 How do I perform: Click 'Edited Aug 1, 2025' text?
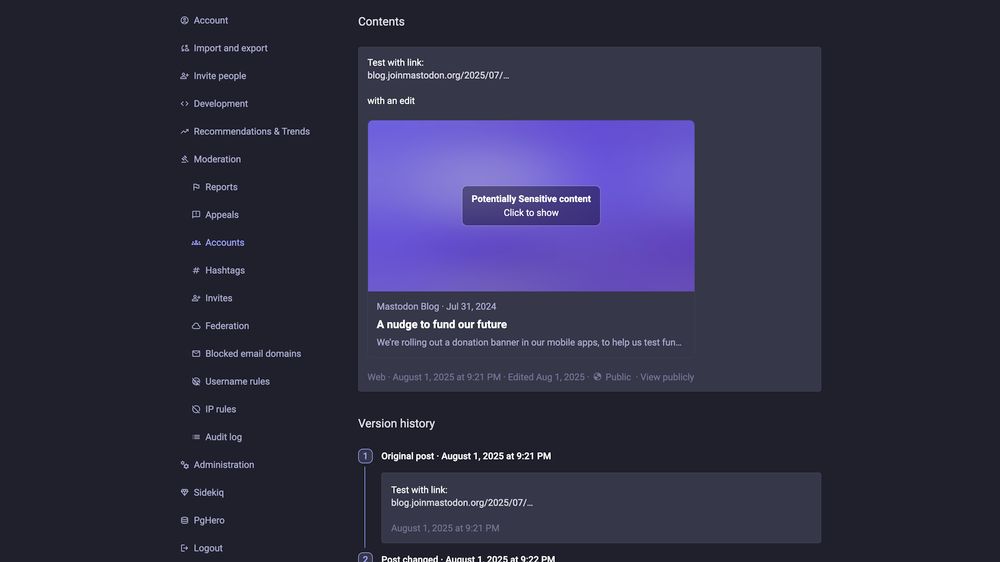pos(546,377)
